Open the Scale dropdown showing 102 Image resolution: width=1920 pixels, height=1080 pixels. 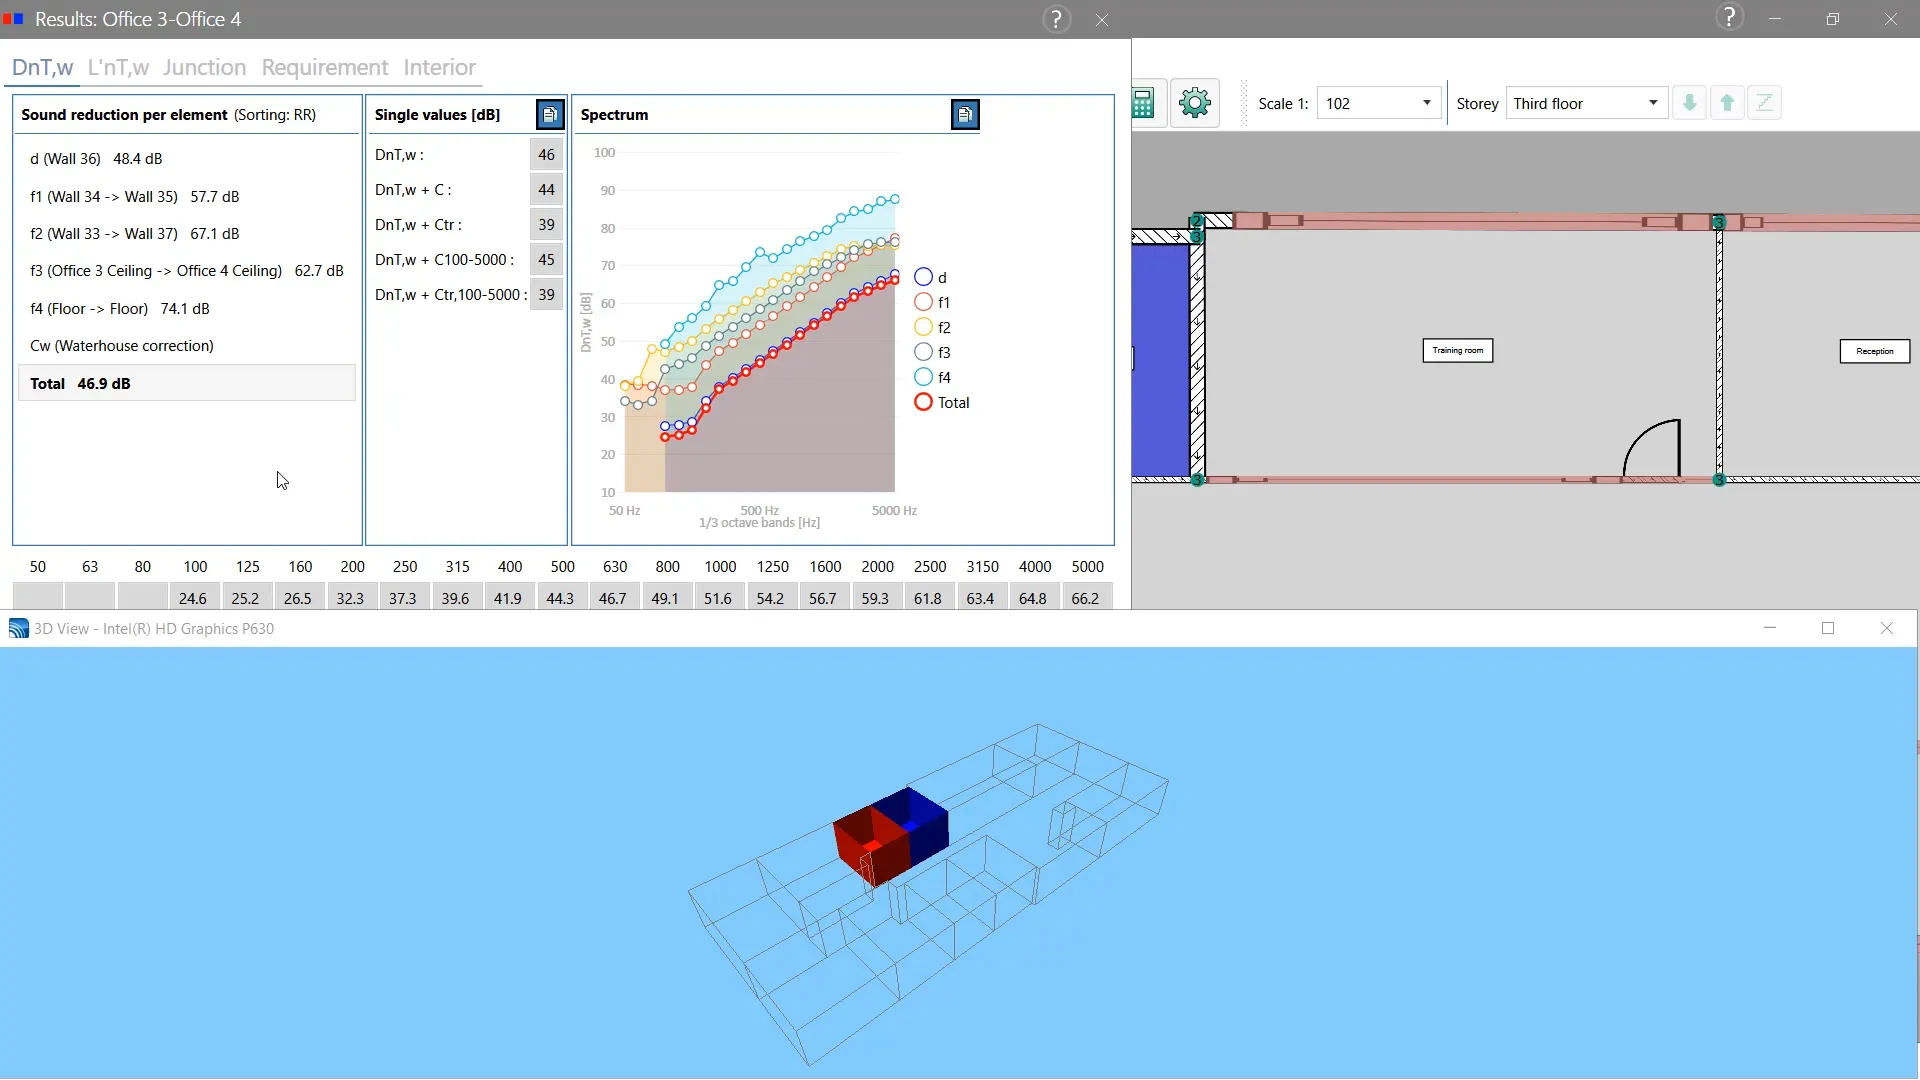click(x=1426, y=103)
